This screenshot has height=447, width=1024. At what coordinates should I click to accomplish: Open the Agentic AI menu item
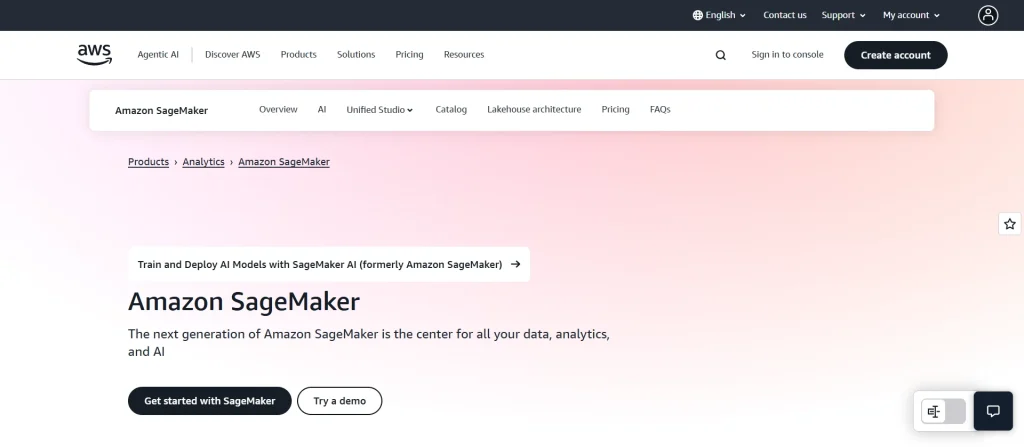(x=158, y=55)
